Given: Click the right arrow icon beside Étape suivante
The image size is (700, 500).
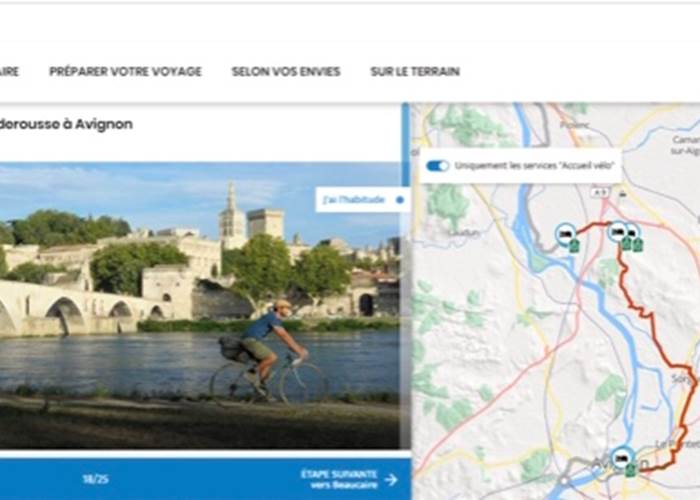Looking at the screenshot, I should pyautogui.click(x=390, y=480).
